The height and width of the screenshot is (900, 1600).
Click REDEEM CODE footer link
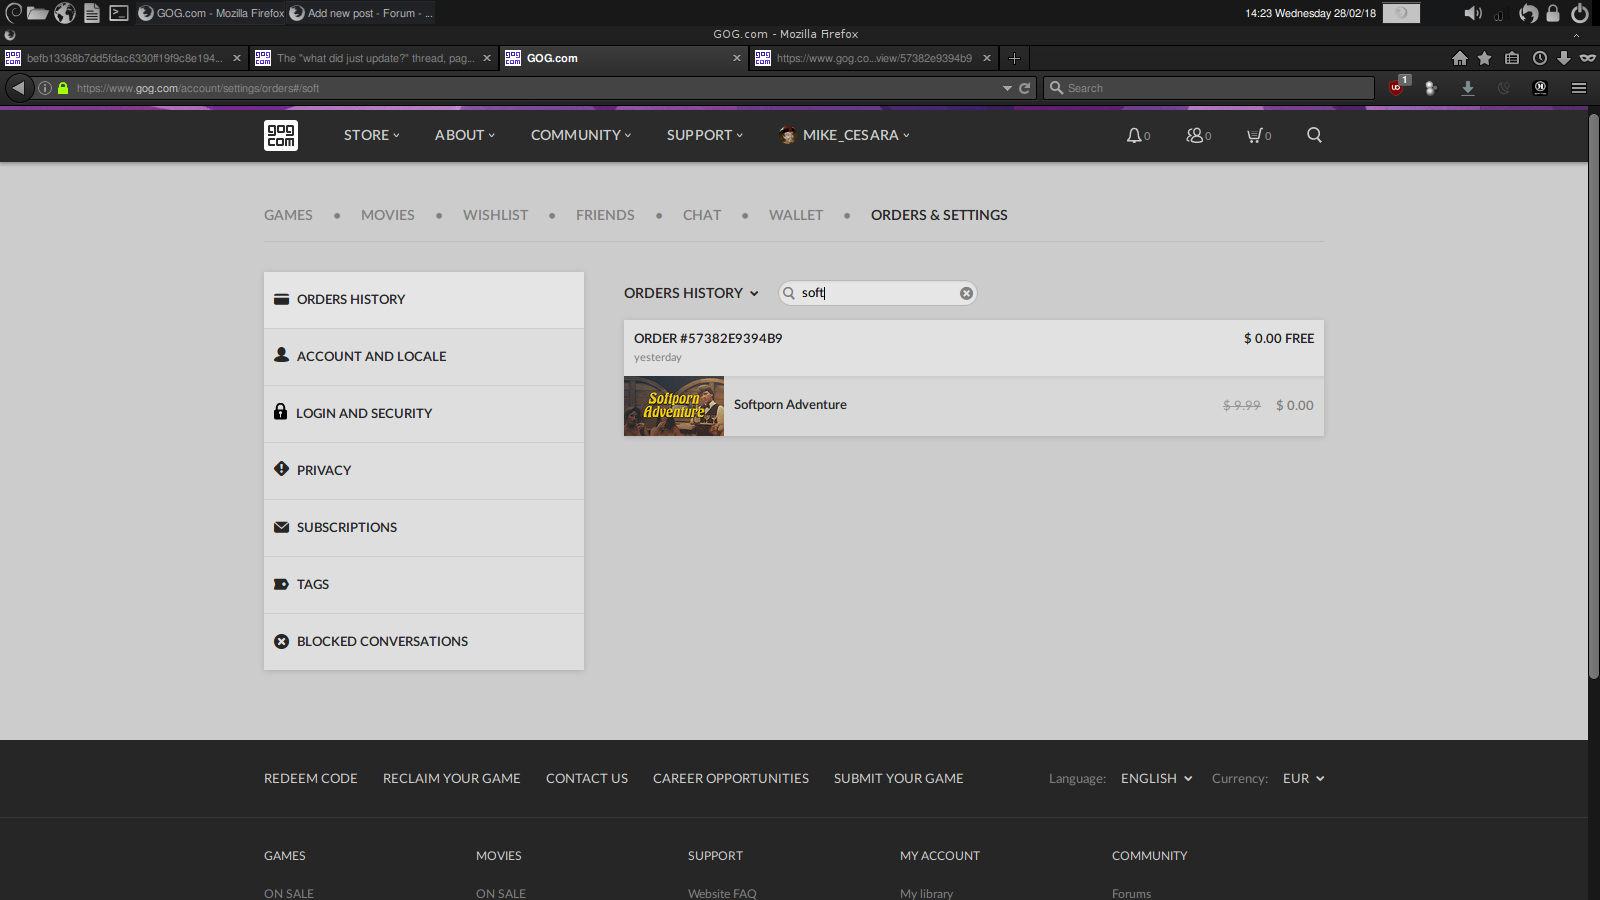coord(311,778)
